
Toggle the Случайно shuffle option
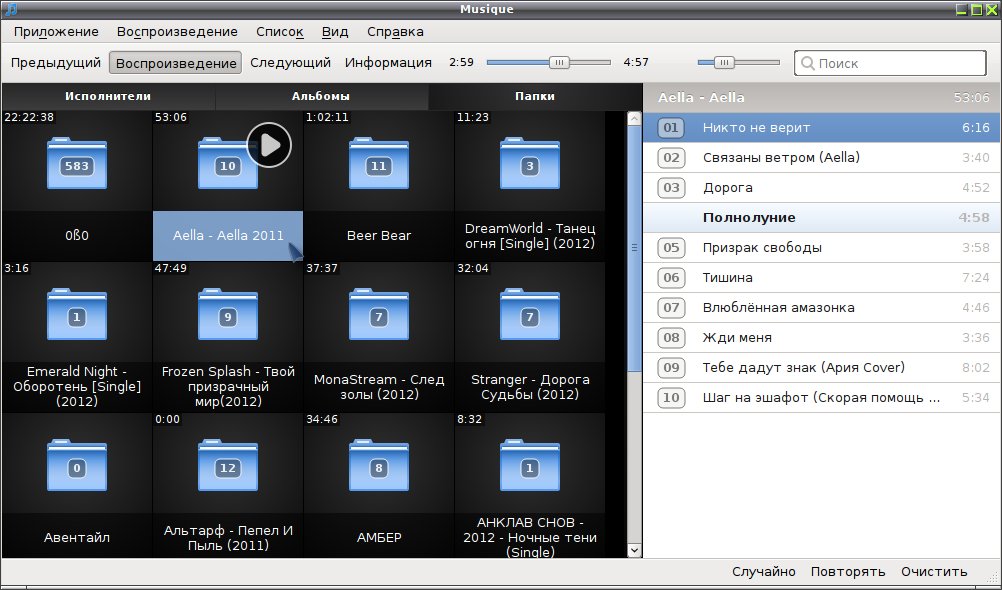[x=764, y=571]
